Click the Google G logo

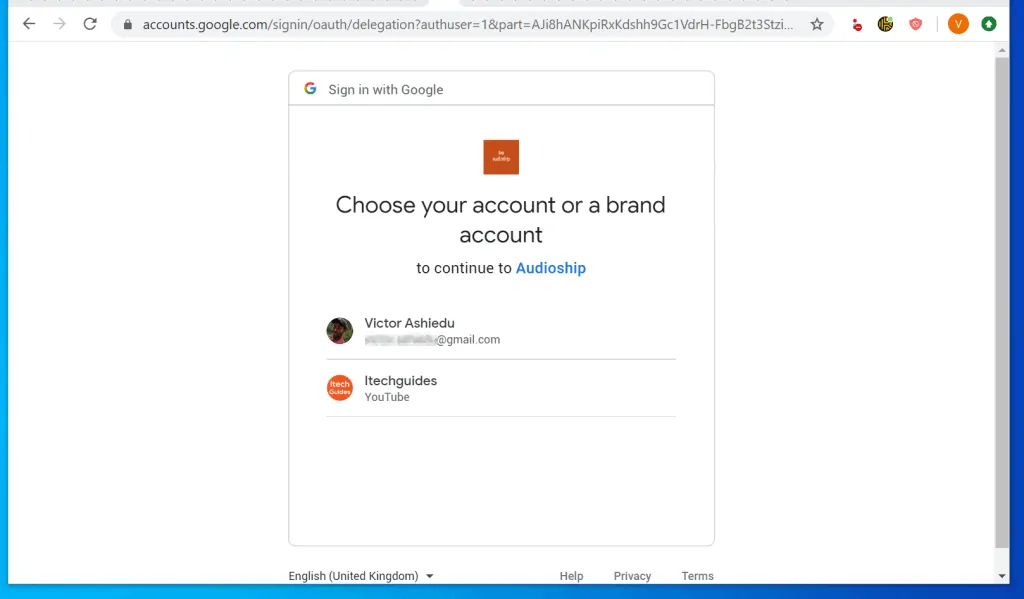click(310, 89)
